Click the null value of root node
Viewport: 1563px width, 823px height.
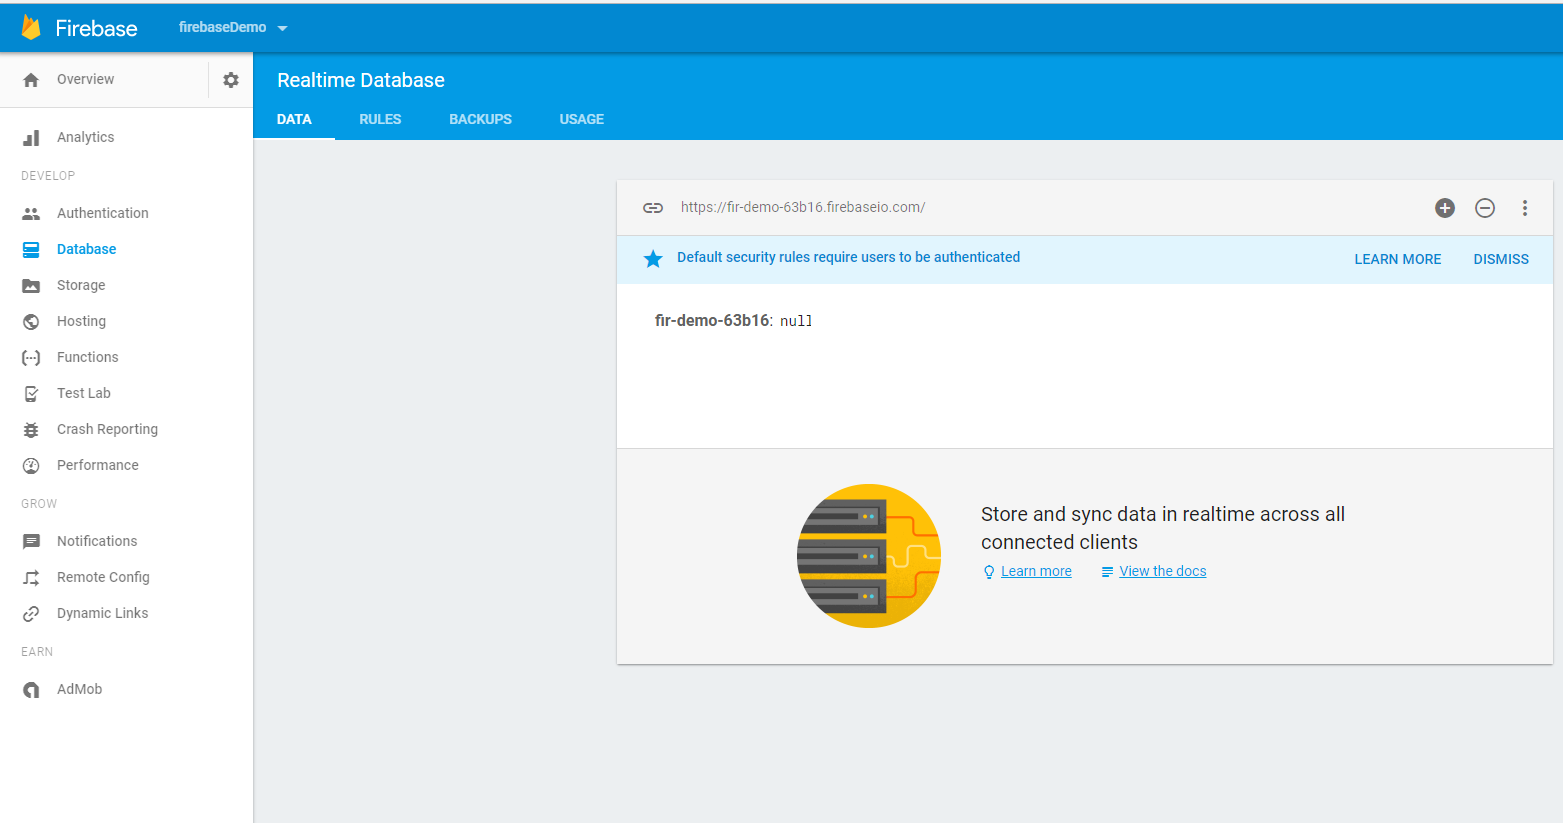(796, 322)
